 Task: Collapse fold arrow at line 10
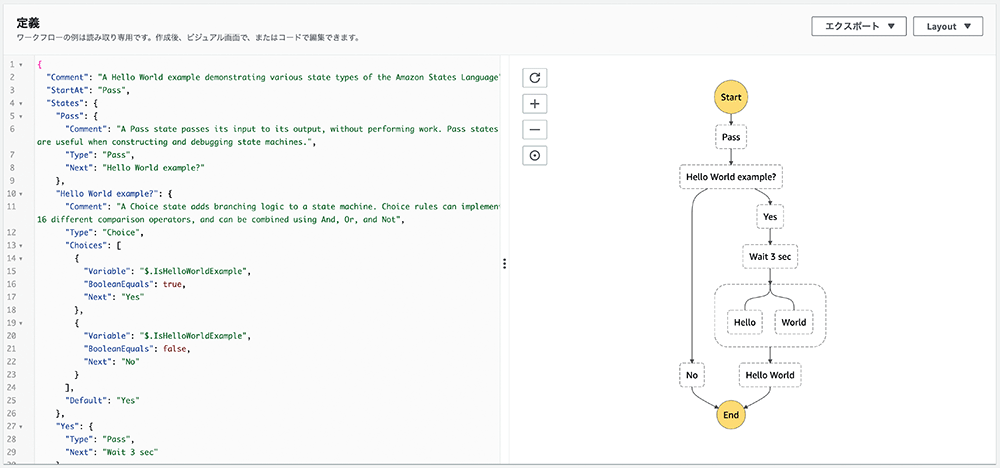pyautogui.click(x=21, y=193)
